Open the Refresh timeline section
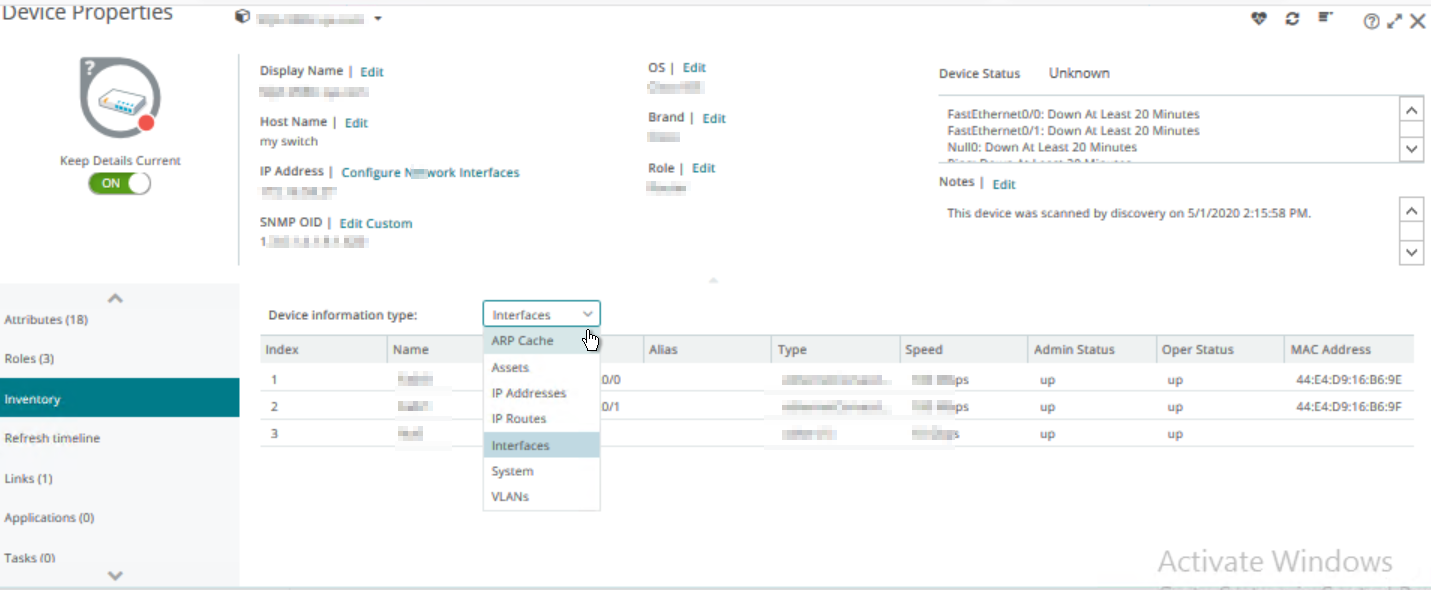The height and width of the screenshot is (590, 1431). (x=119, y=438)
